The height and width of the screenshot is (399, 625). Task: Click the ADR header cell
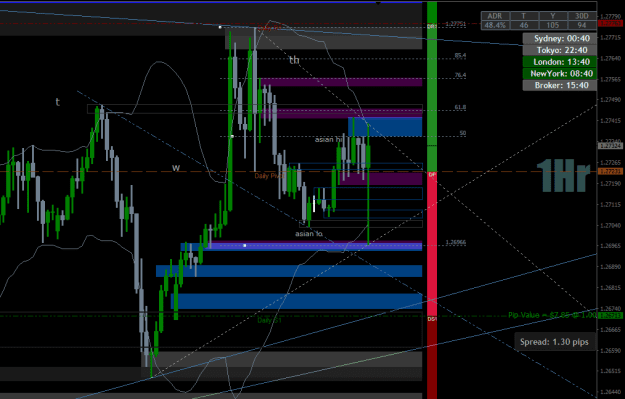pos(495,16)
